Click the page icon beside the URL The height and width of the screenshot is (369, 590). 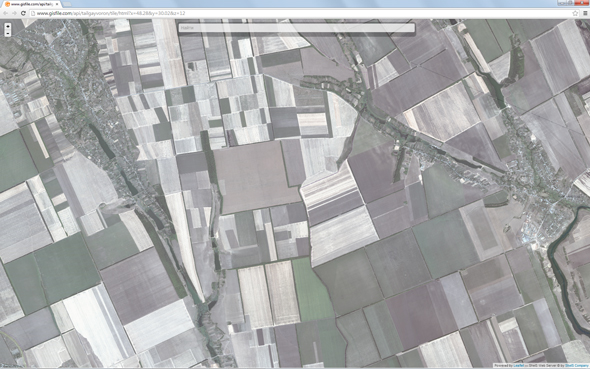pos(33,13)
